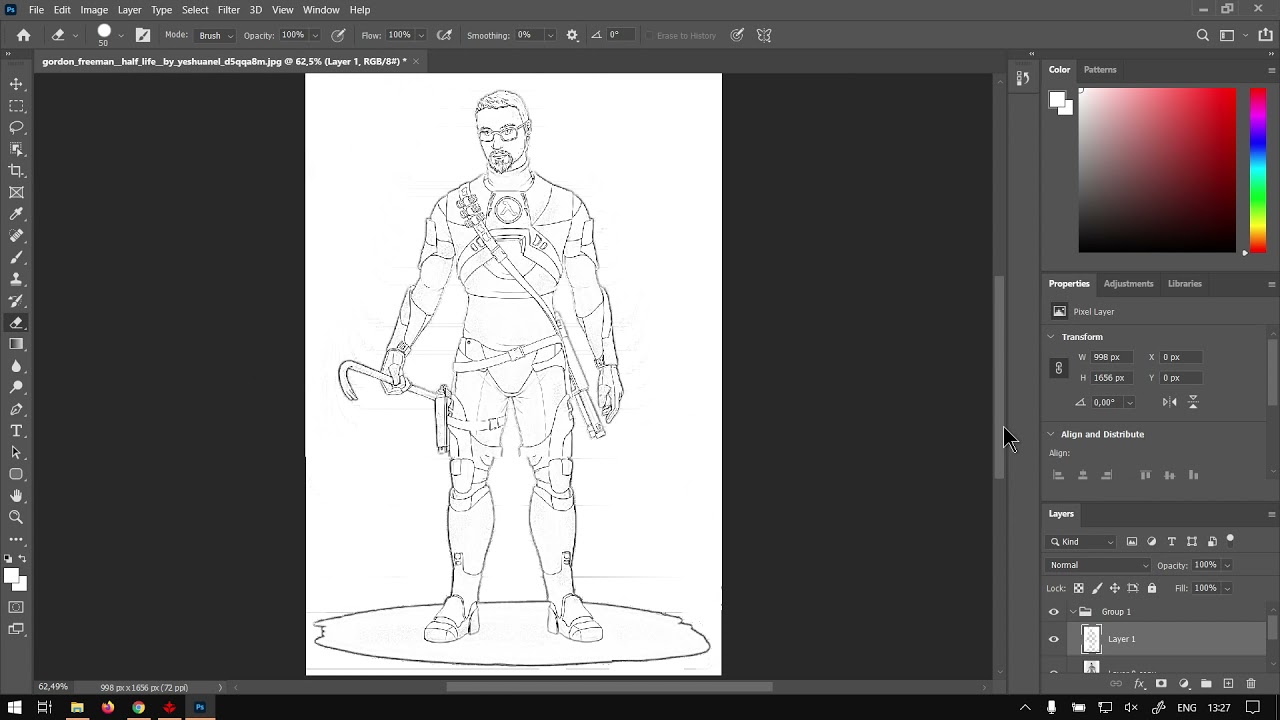This screenshot has height=720, width=1280.
Task: Select the Eyedropper tool
Action: coord(16,214)
